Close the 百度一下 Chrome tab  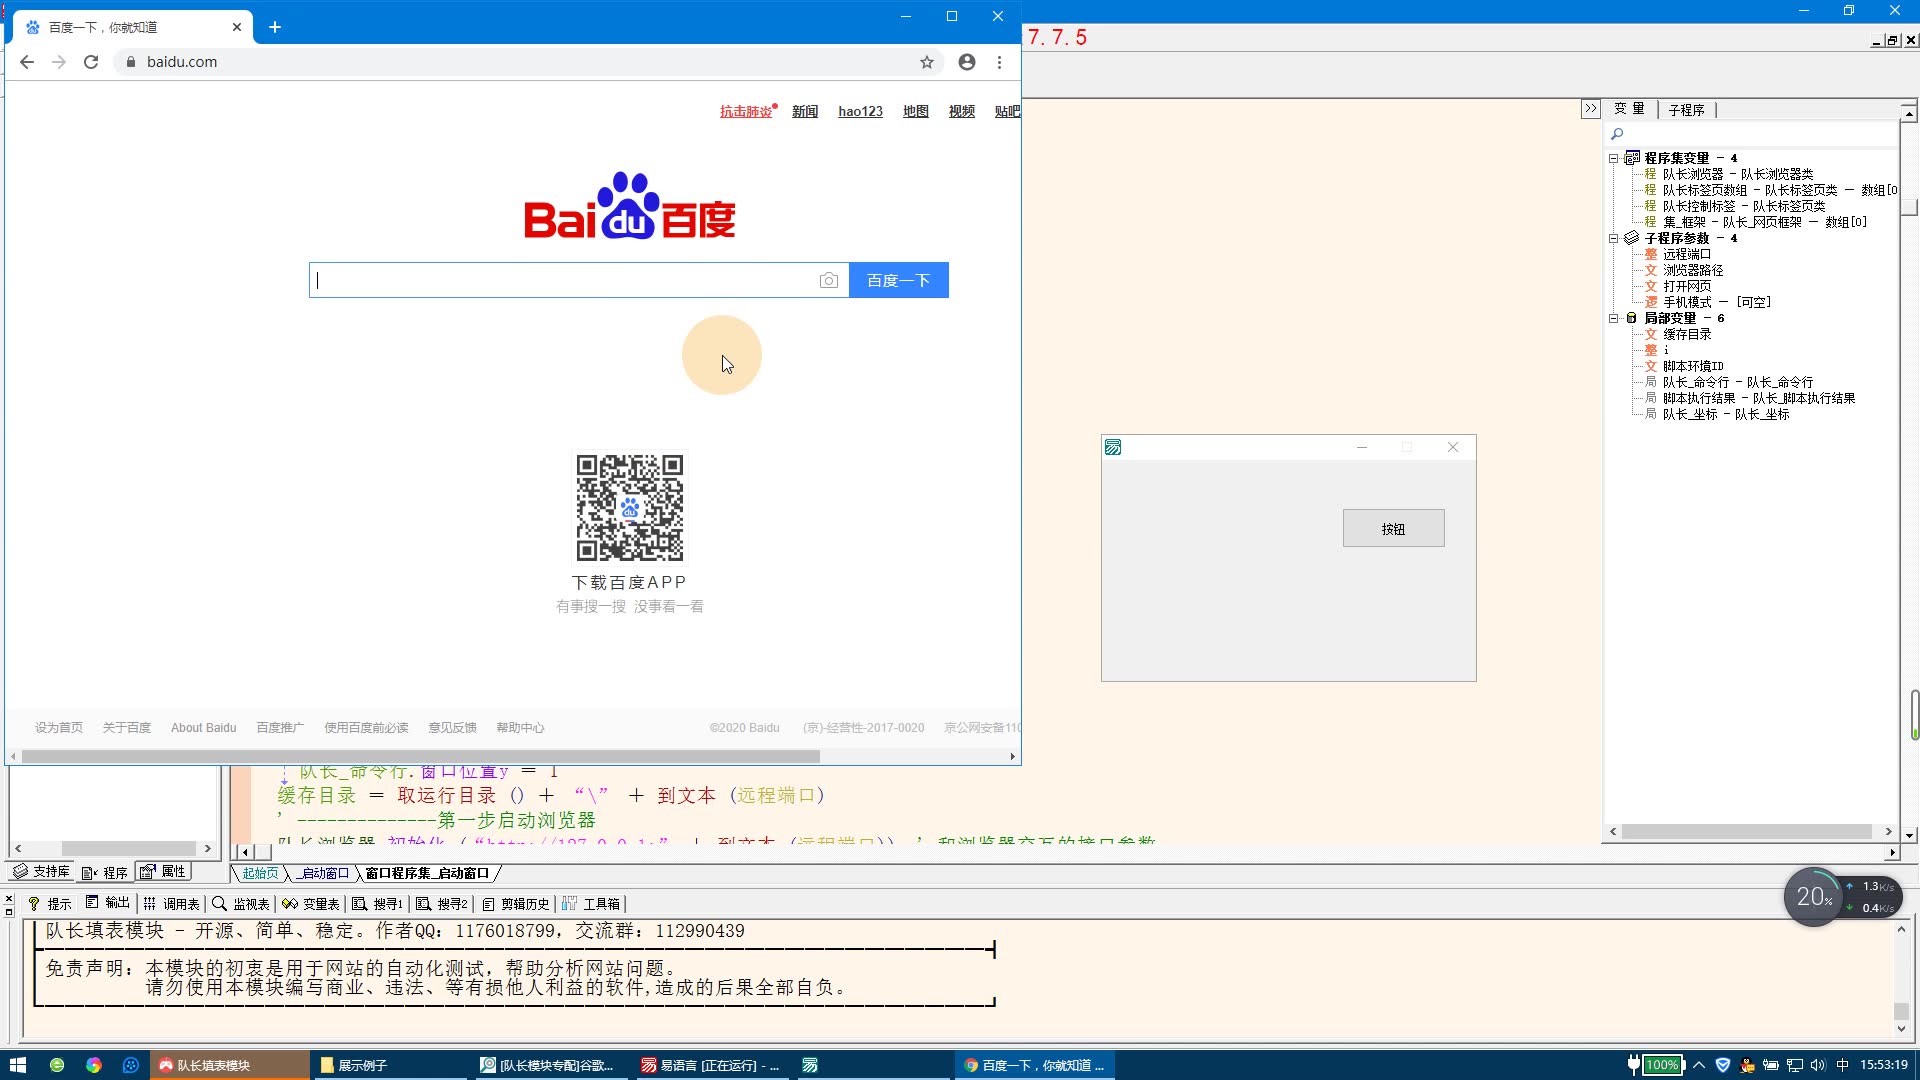coord(237,27)
